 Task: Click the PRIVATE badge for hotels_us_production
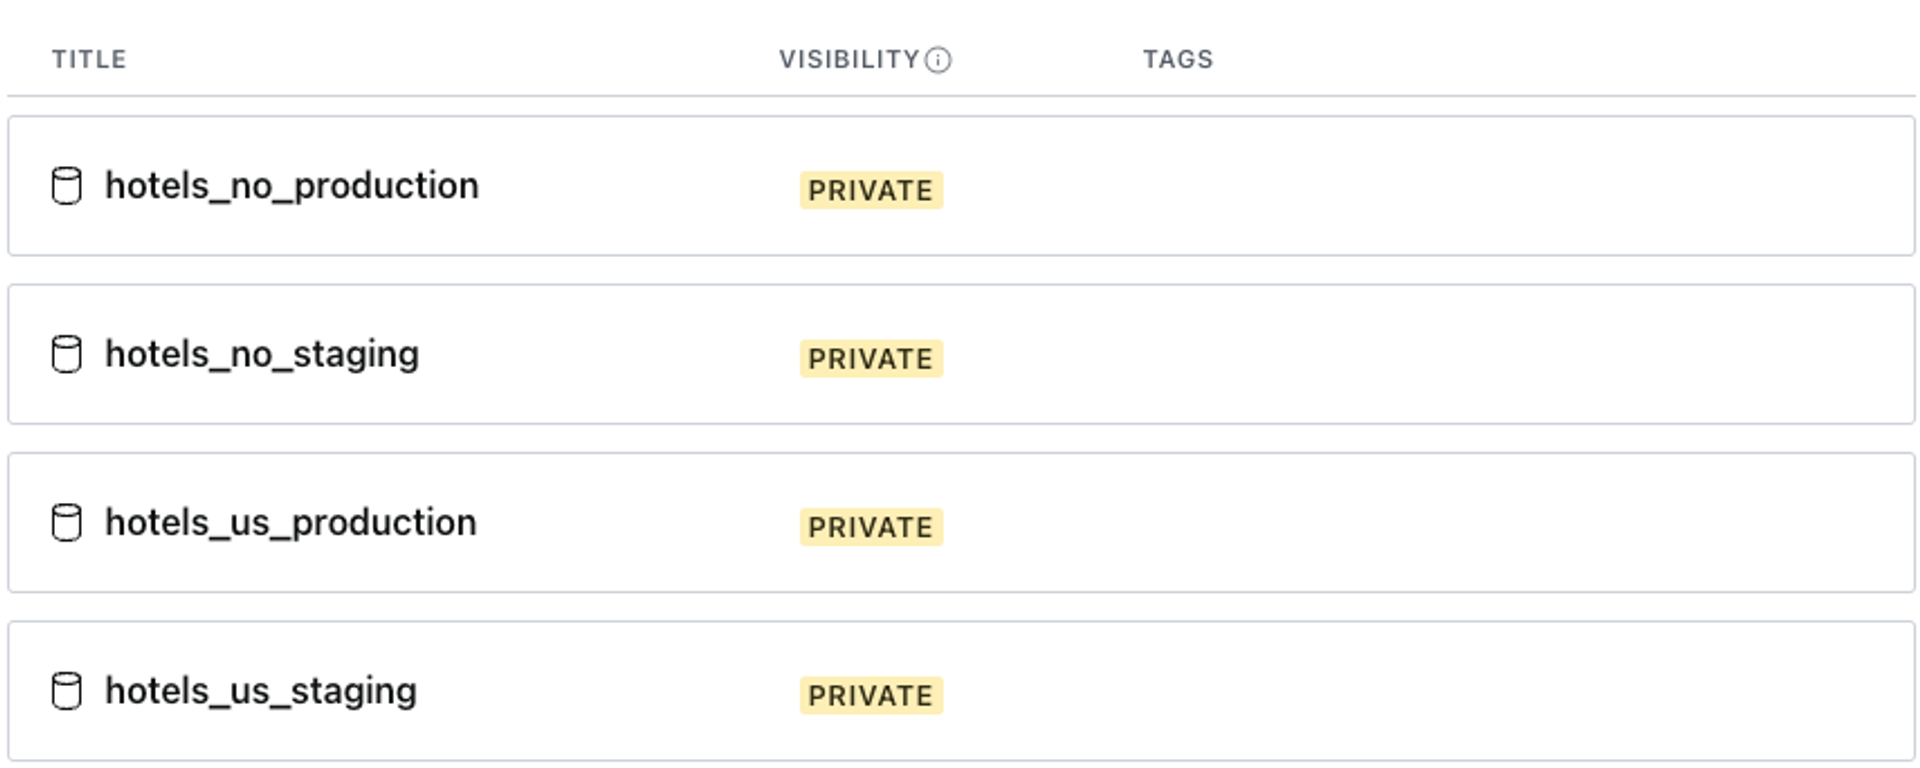[x=871, y=527]
